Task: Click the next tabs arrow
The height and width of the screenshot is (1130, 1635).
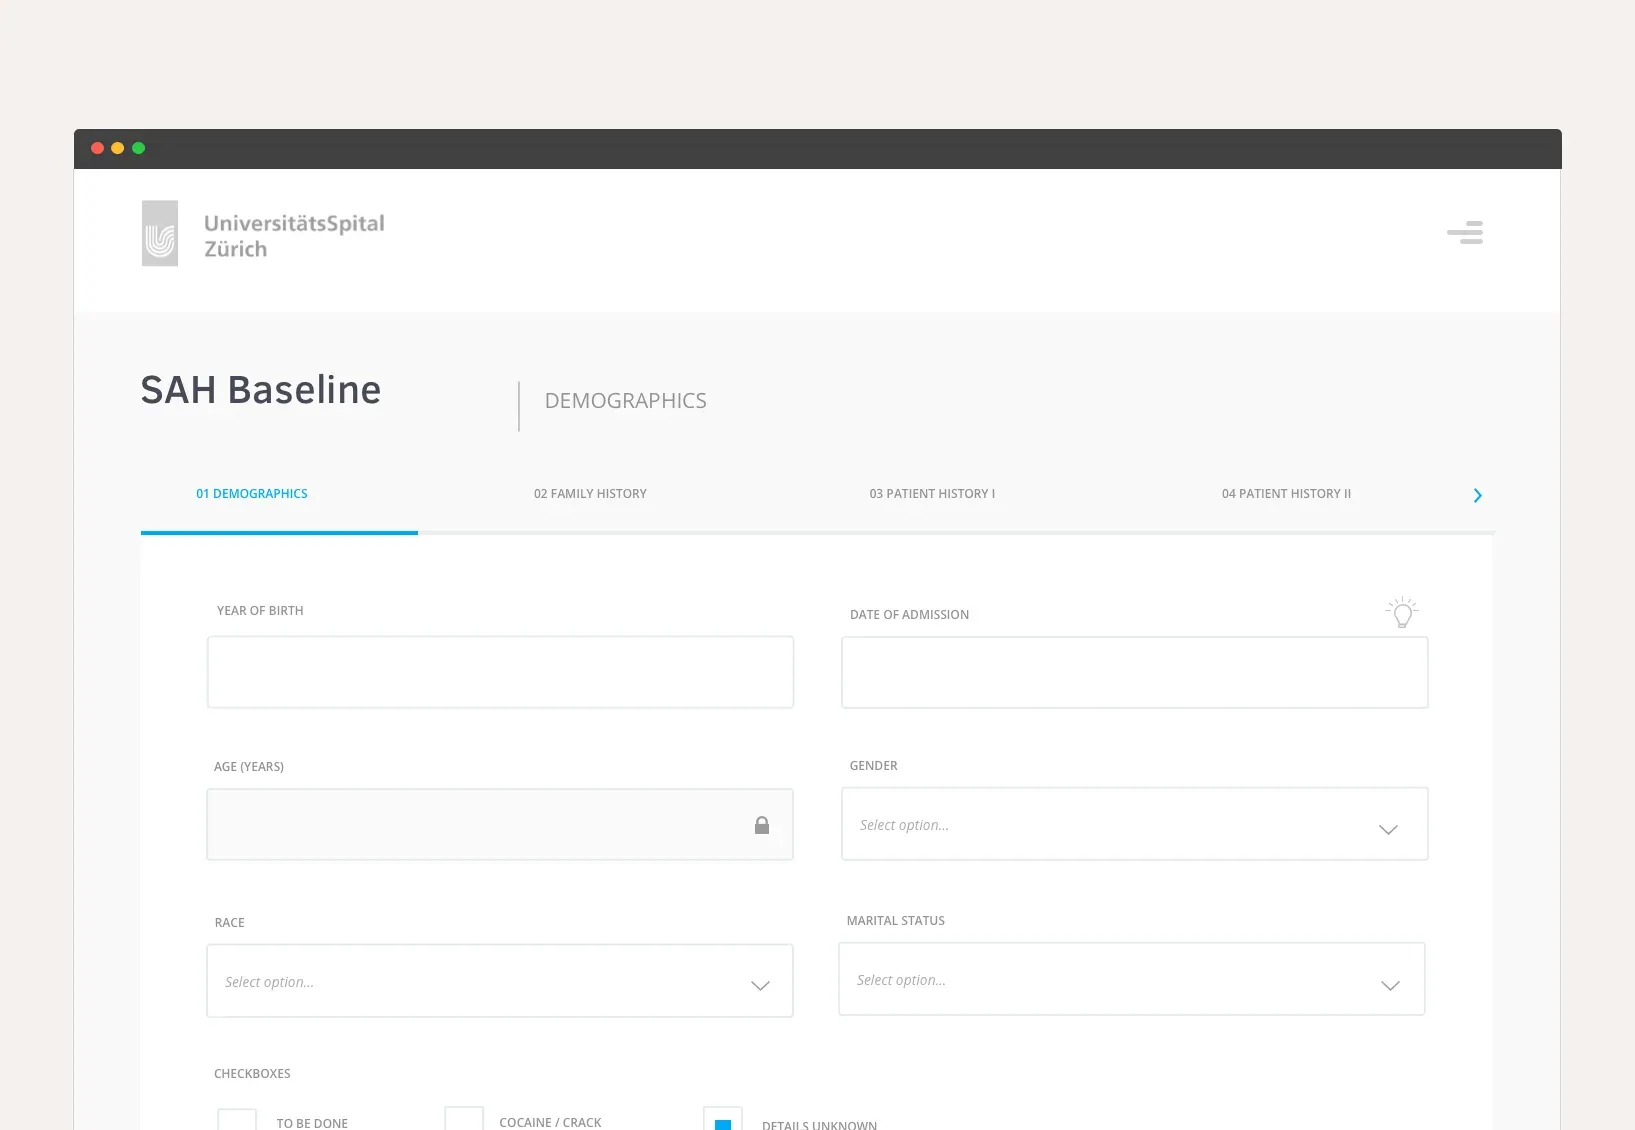Action: (x=1477, y=495)
